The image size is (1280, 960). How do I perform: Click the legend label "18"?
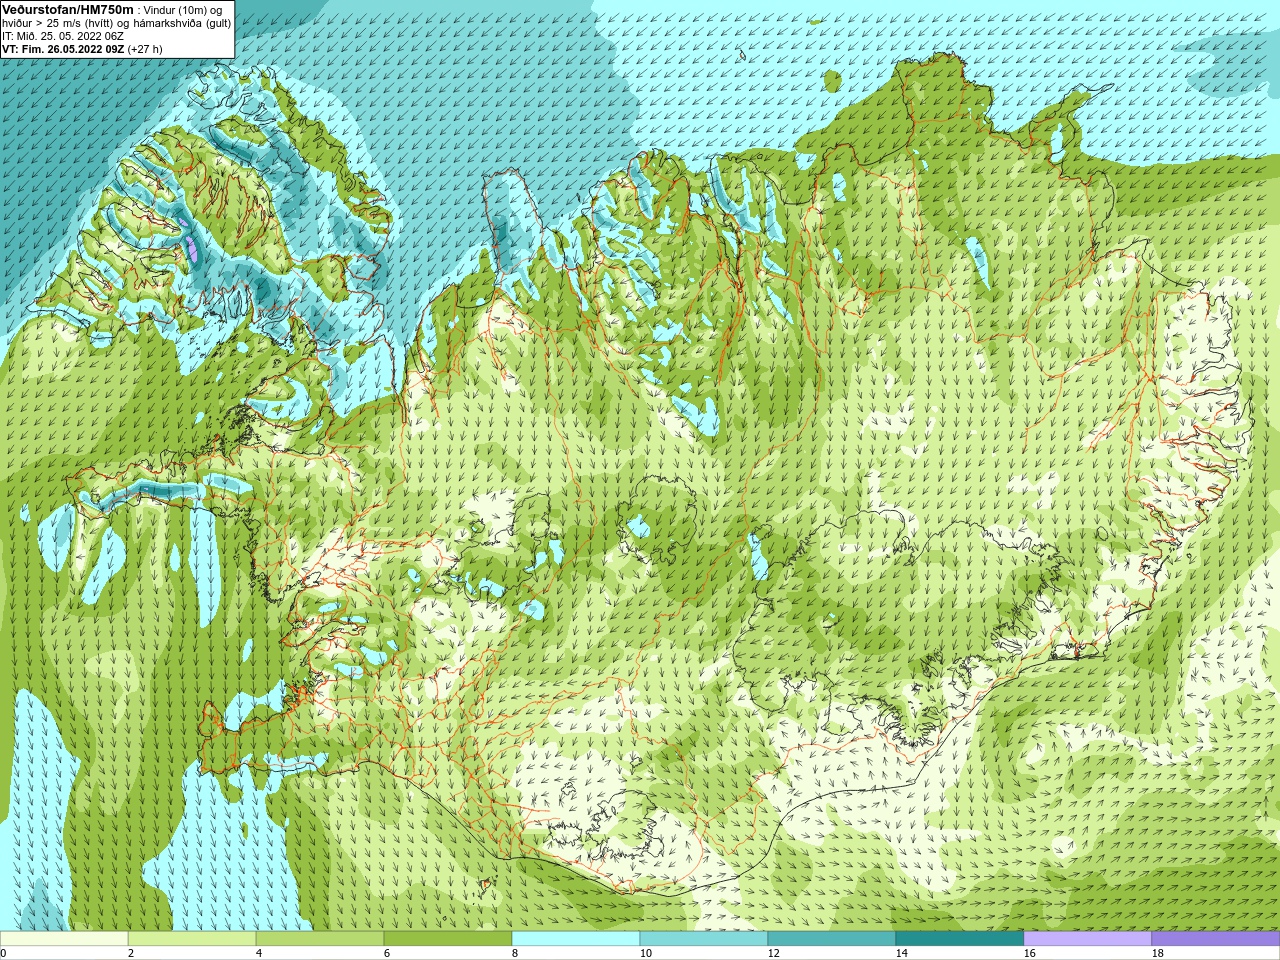point(1158,953)
